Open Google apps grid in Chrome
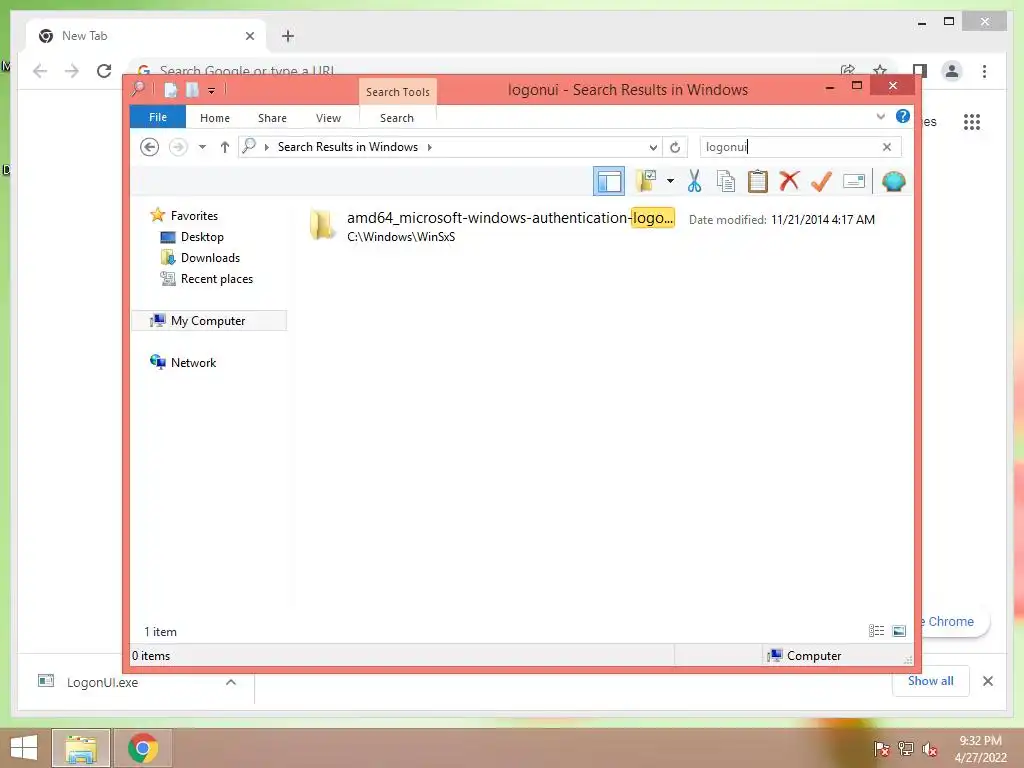This screenshot has width=1024, height=768. [x=972, y=121]
